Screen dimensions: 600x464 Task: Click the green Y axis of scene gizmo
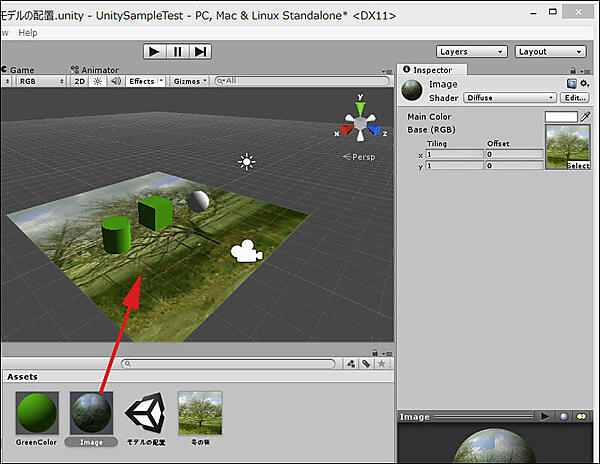click(360, 108)
